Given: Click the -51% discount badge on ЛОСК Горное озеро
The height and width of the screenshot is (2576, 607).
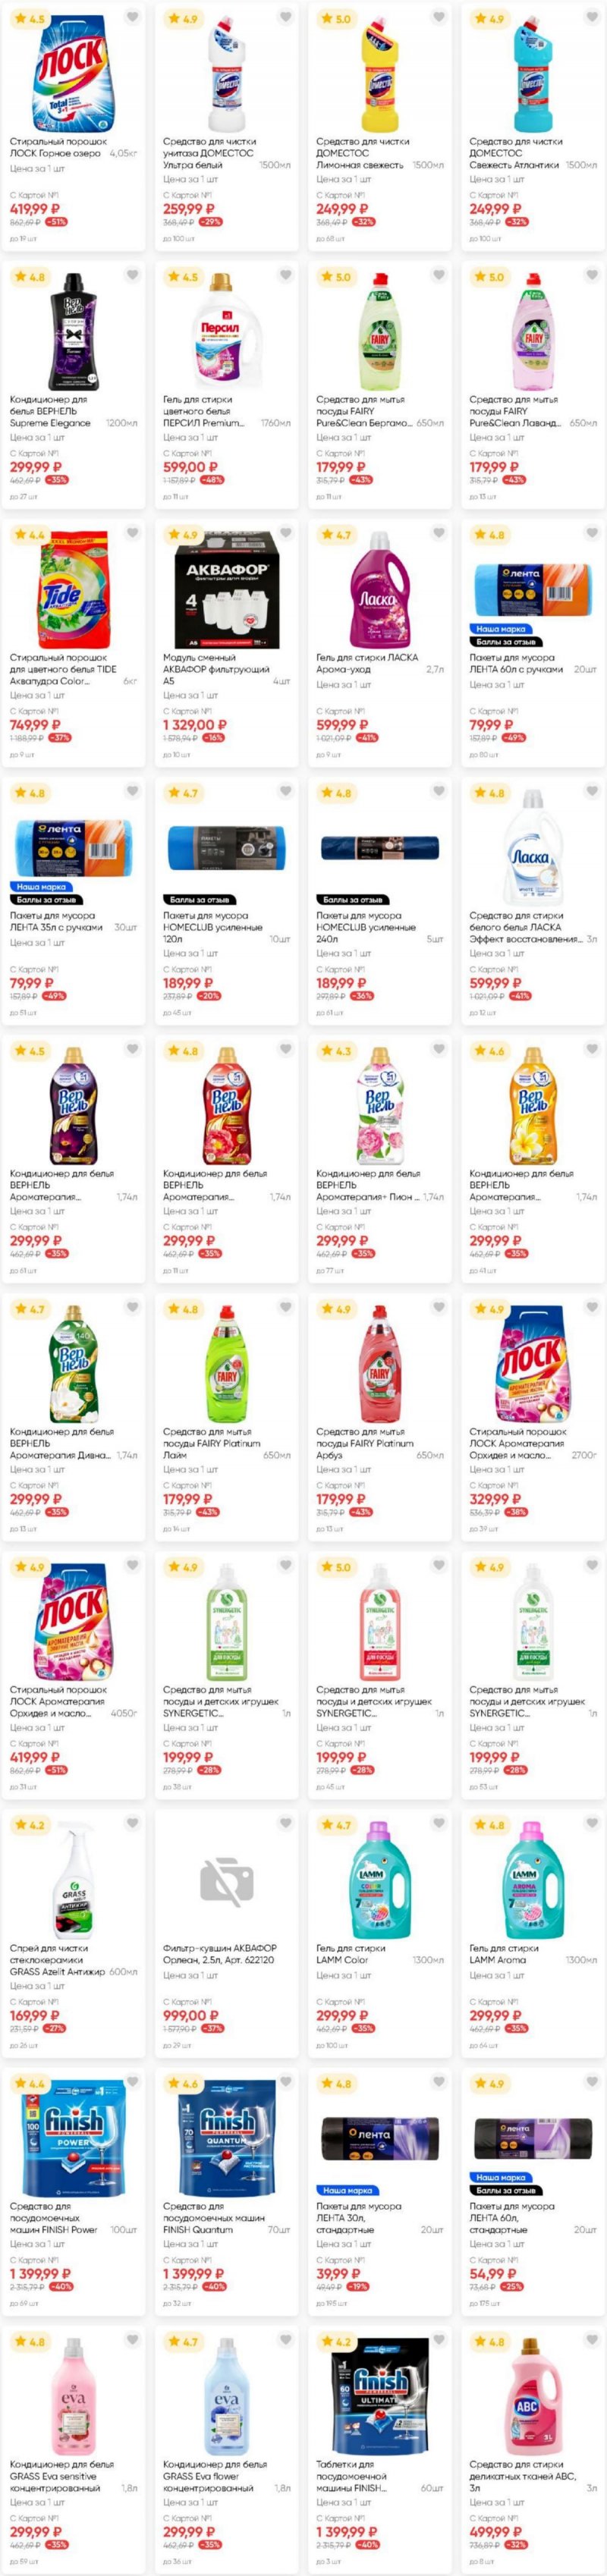Looking at the screenshot, I should tap(56, 222).
